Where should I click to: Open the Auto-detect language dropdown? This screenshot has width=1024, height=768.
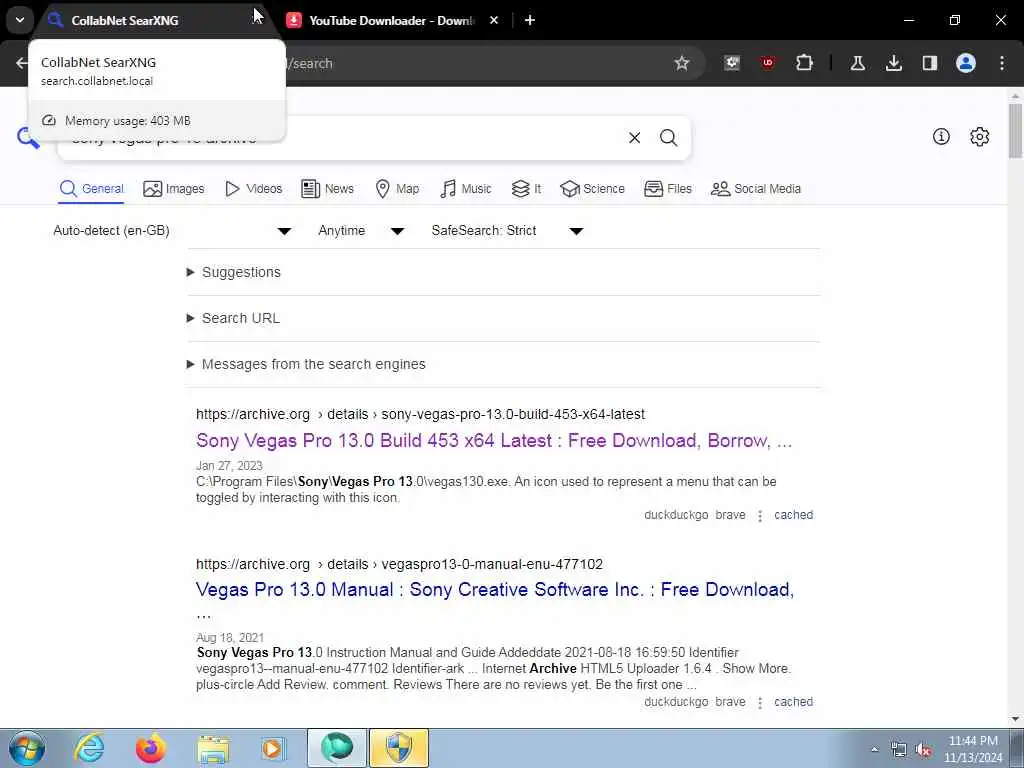pyautogui.click(x=172, y=231)
